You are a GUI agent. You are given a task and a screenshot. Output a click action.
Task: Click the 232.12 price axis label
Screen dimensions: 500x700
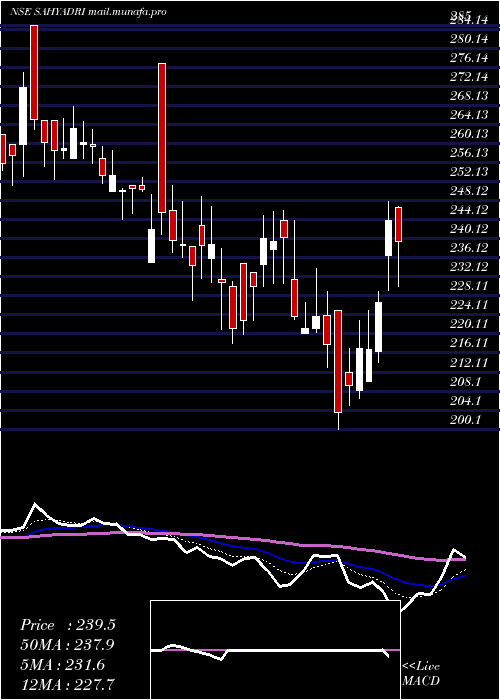click(469, 267)
